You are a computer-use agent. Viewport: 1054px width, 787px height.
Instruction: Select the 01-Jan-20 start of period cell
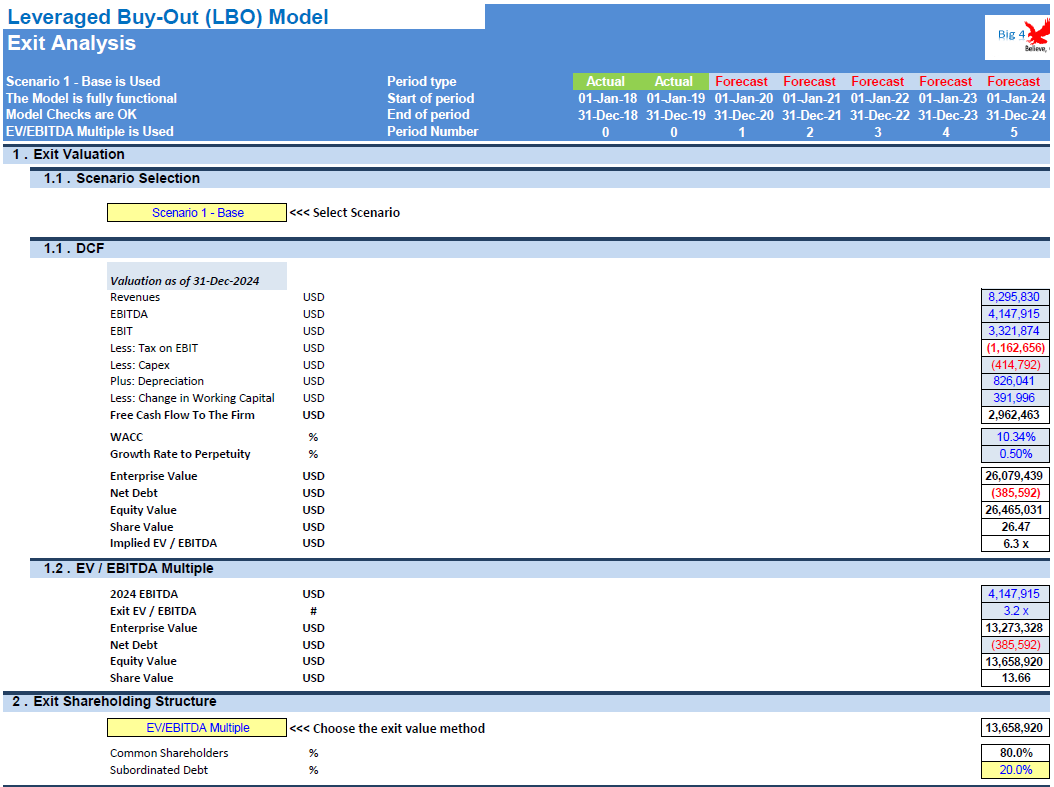[743, 99]
